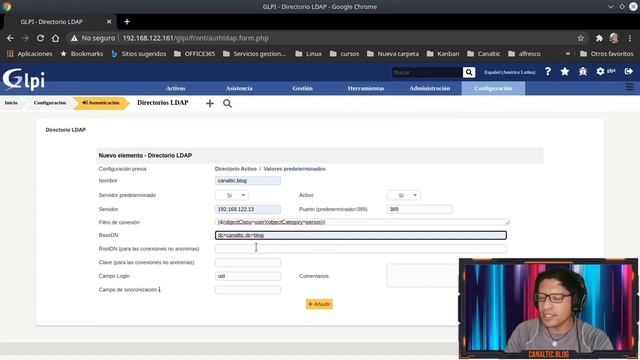The height and width of the screenshot is (360, 640).
Task: Open the Servicios gestion bookmark folder
Action: [255, 53]
